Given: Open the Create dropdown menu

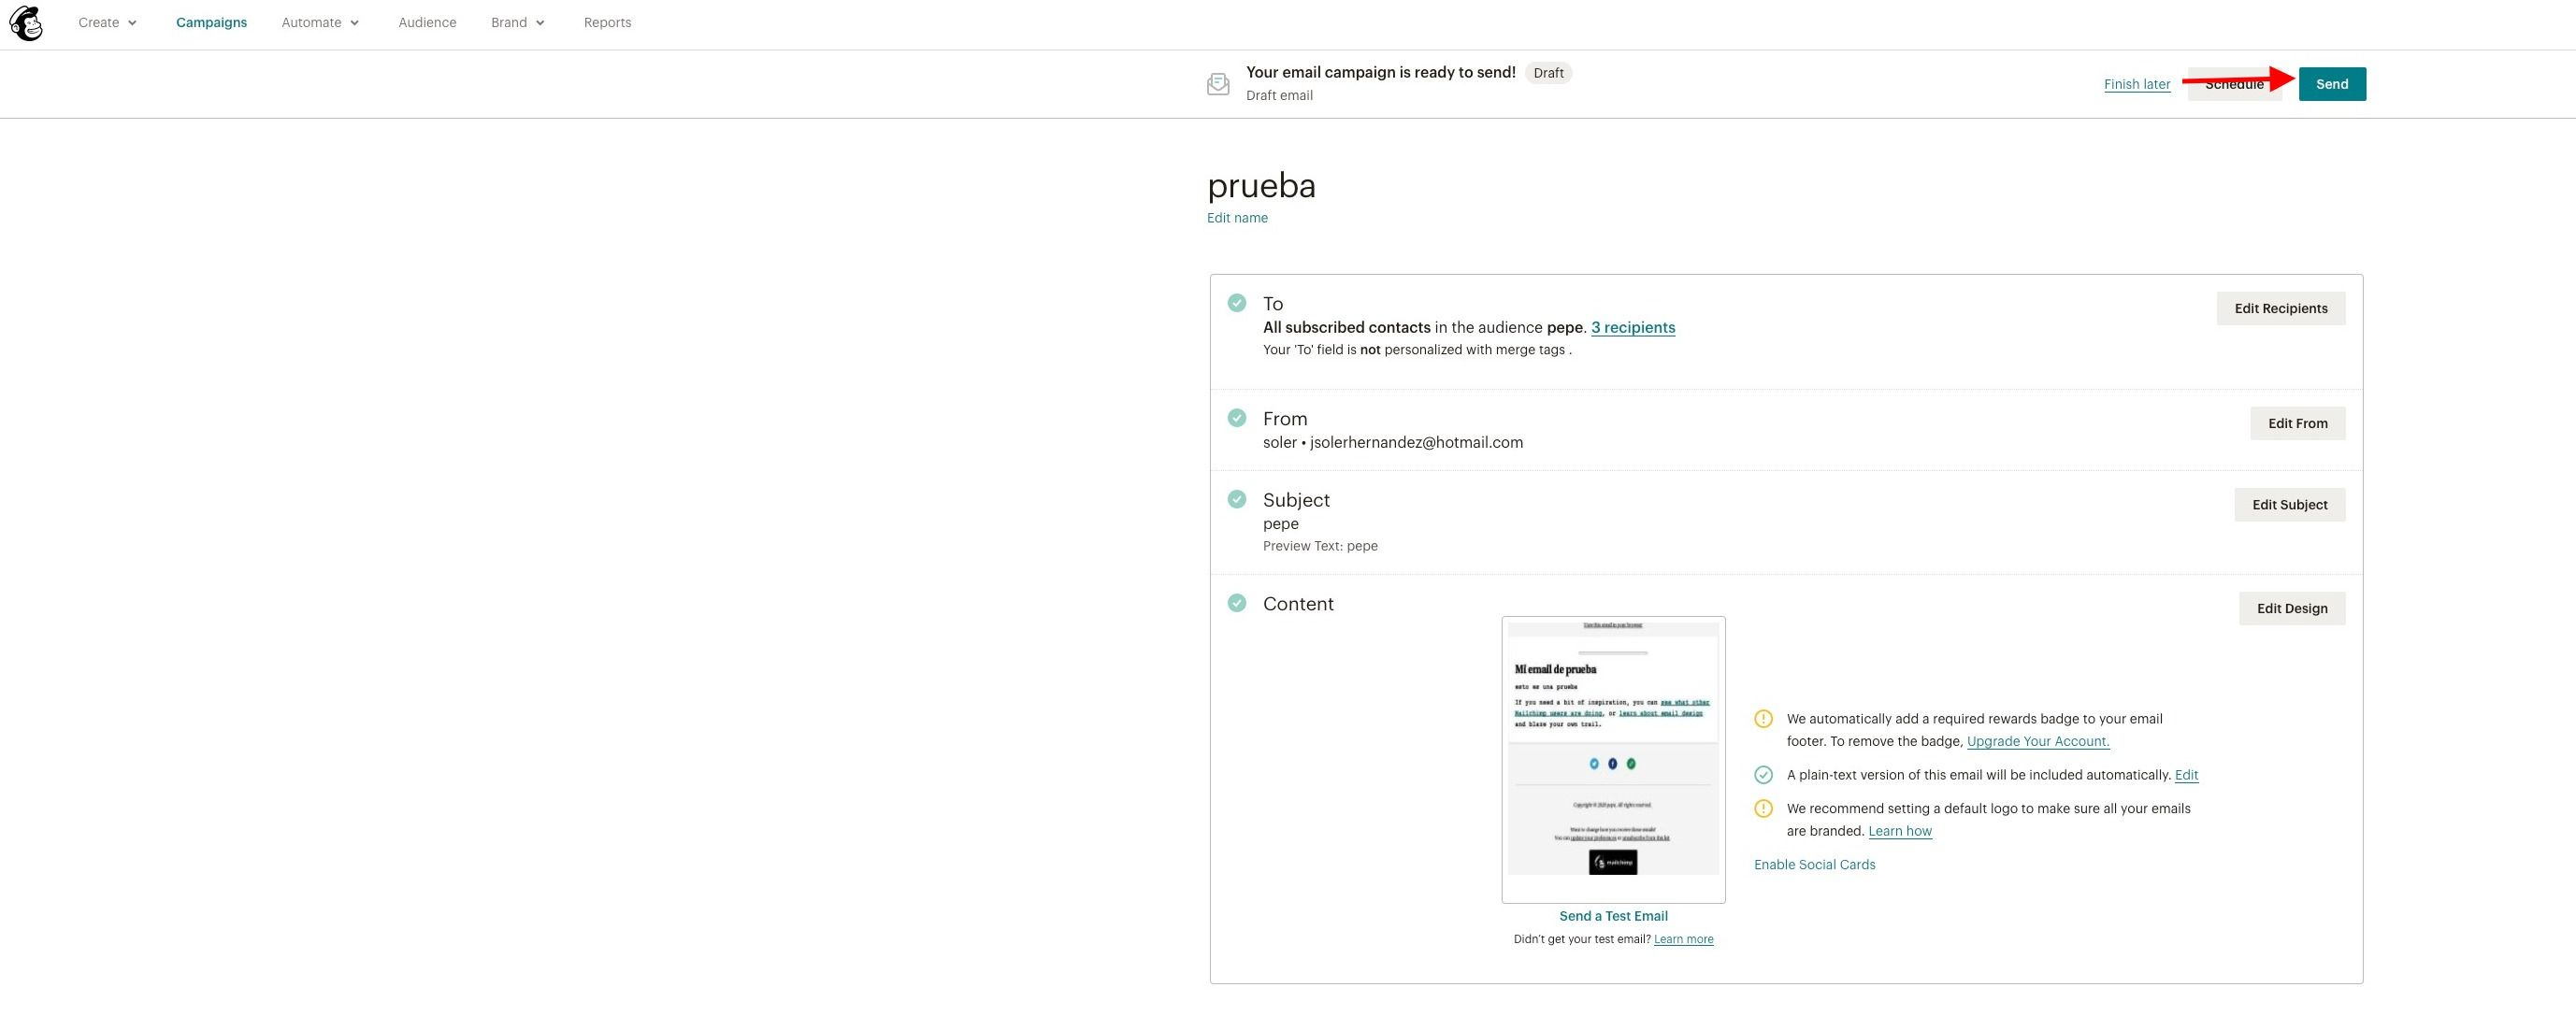Looking at the screenshot, I should point(108,22).
